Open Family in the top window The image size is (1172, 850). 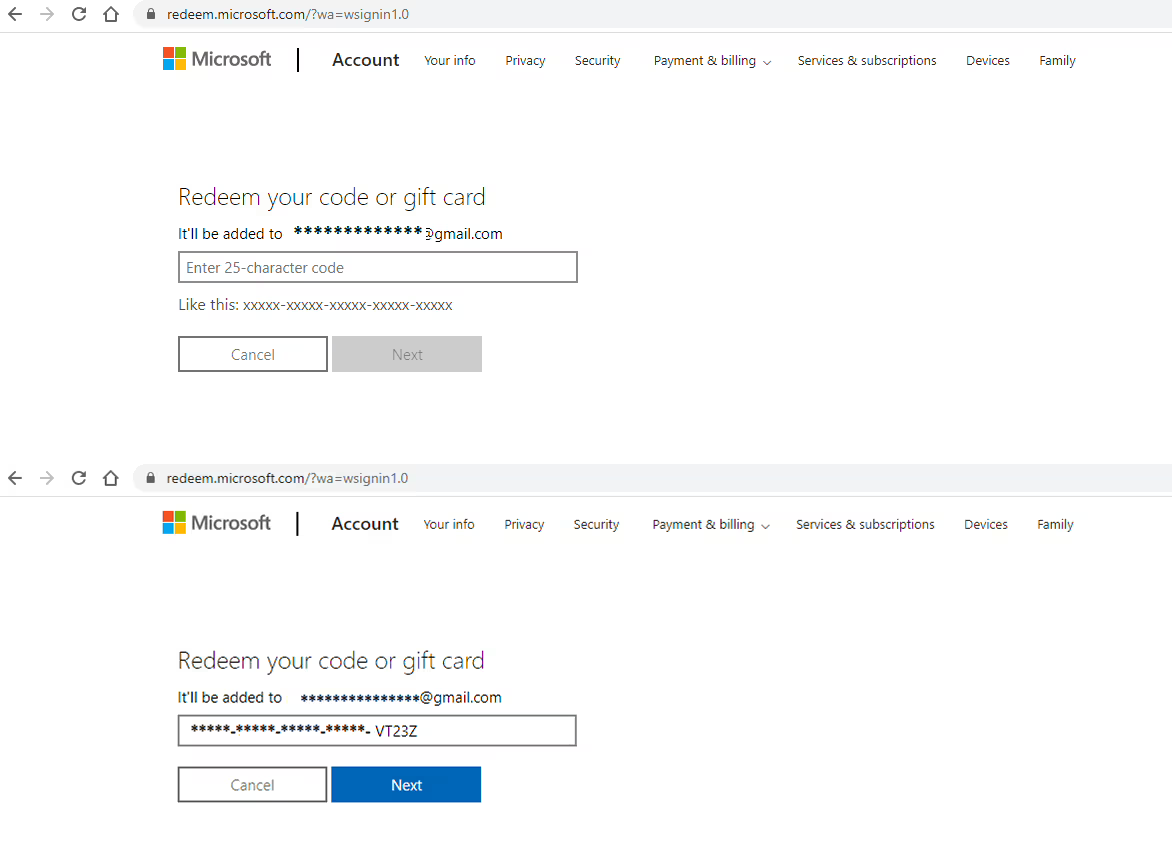tap(1057, 61)
